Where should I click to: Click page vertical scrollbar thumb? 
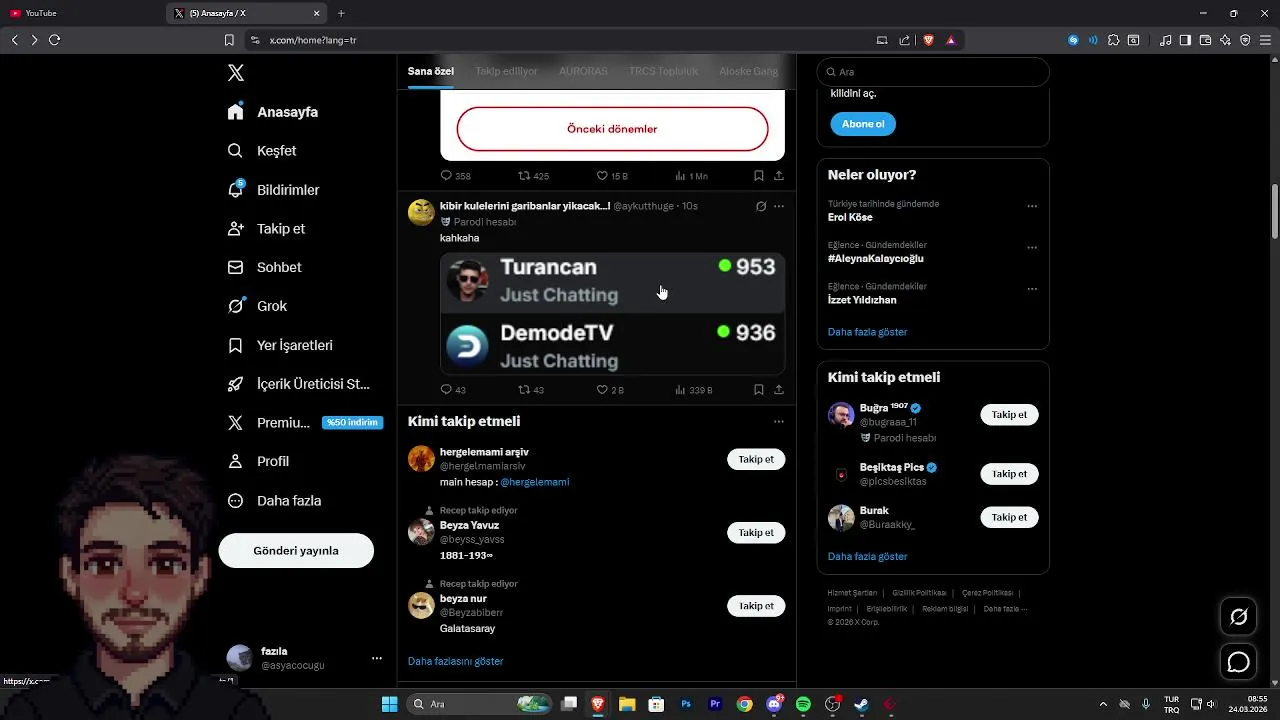(1274, 211)
